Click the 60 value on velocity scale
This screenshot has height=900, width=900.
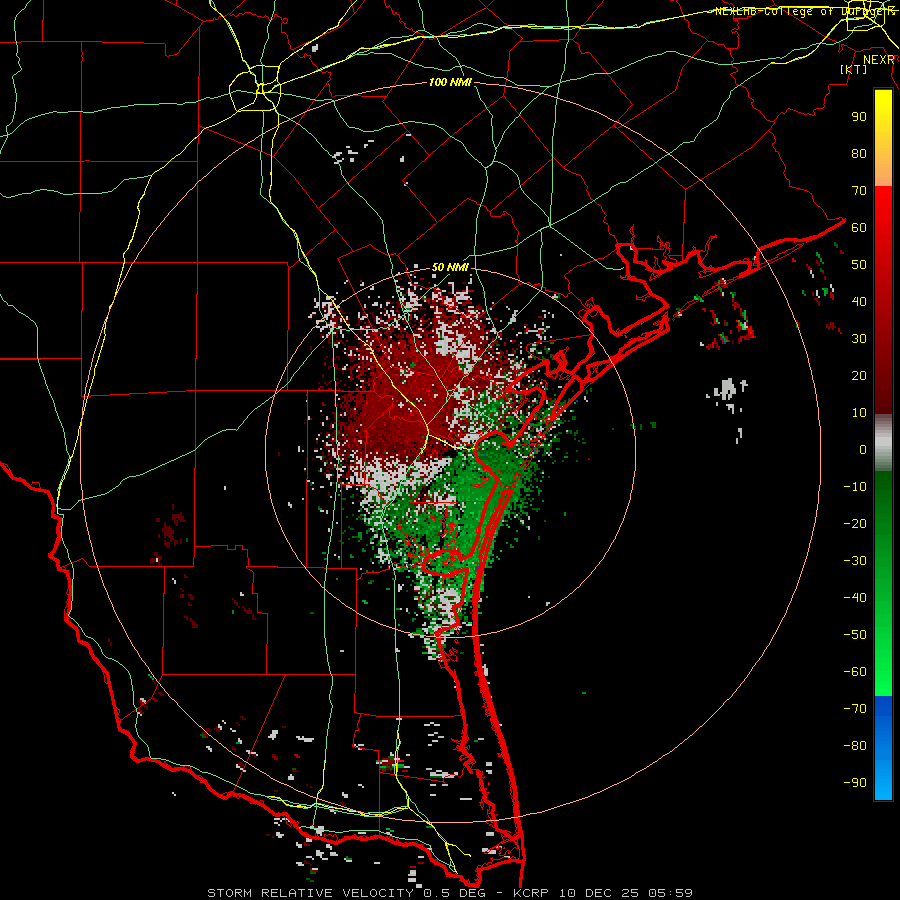[859, 228]
